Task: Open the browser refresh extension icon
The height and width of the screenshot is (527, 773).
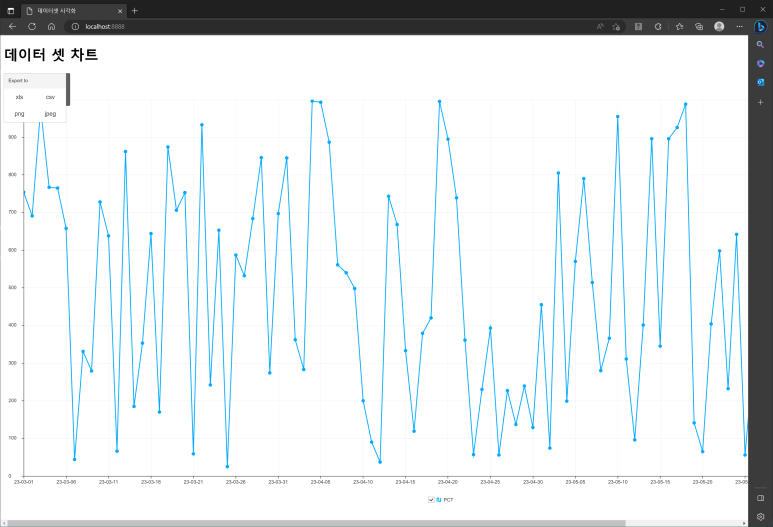Action: click(x=658, y=27)
